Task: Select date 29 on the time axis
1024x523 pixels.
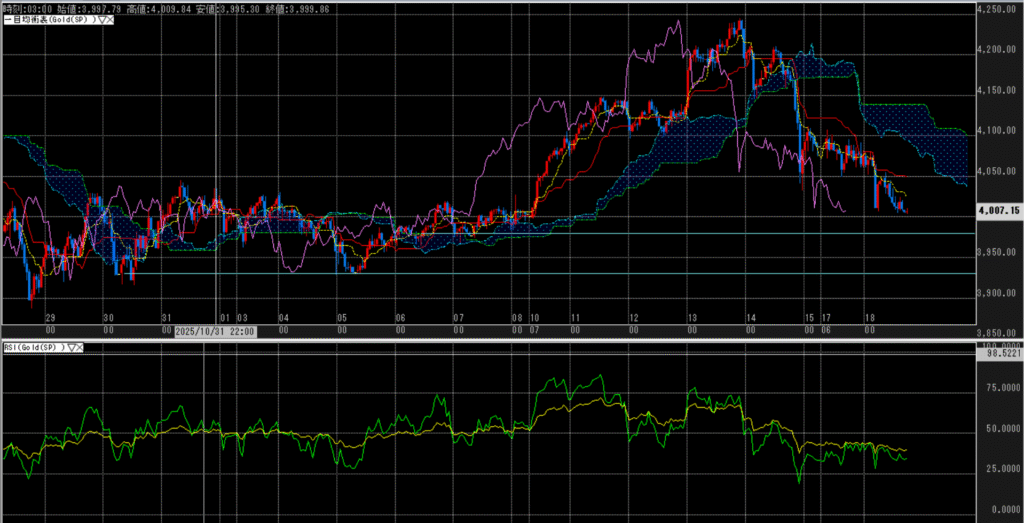Action: tap(48, 316)
